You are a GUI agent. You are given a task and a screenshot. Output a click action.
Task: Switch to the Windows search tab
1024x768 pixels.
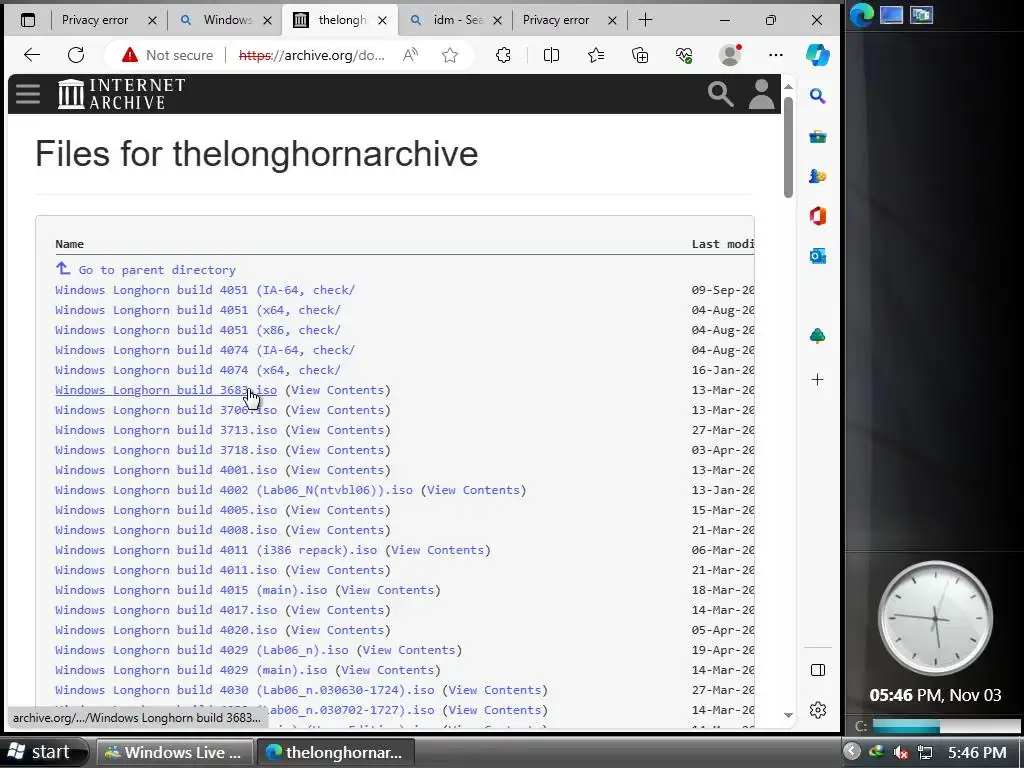click(216, 20)
